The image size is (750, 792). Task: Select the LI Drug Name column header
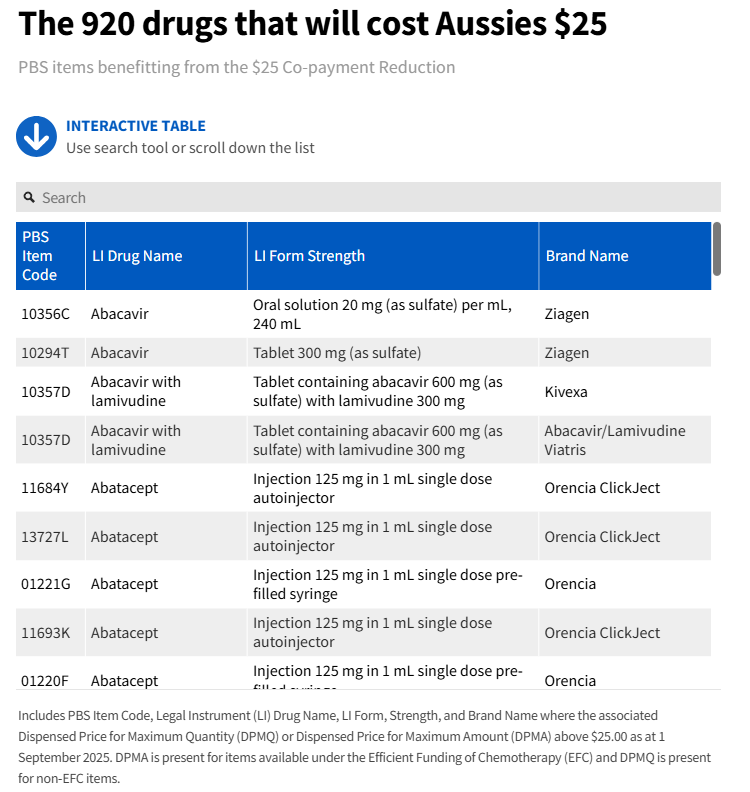tap(166, 256)
